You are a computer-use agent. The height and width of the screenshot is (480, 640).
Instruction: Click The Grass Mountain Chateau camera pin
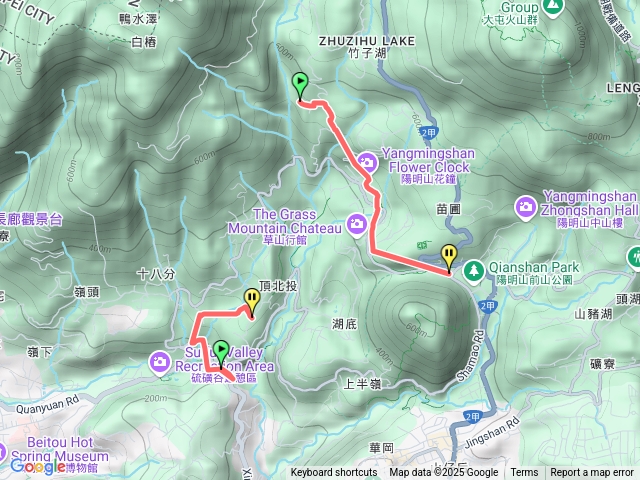(357, 224)
